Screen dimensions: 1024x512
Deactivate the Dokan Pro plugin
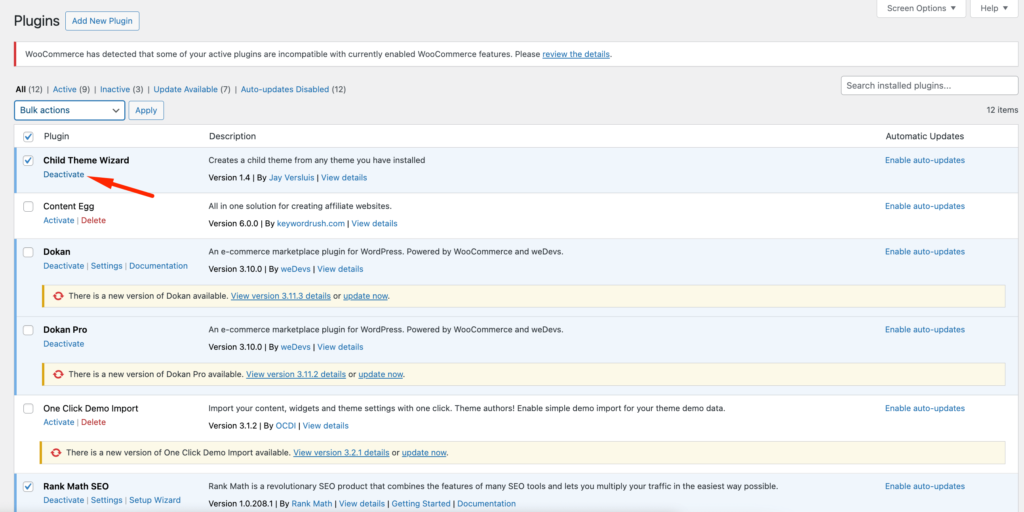tap(64, 344)
